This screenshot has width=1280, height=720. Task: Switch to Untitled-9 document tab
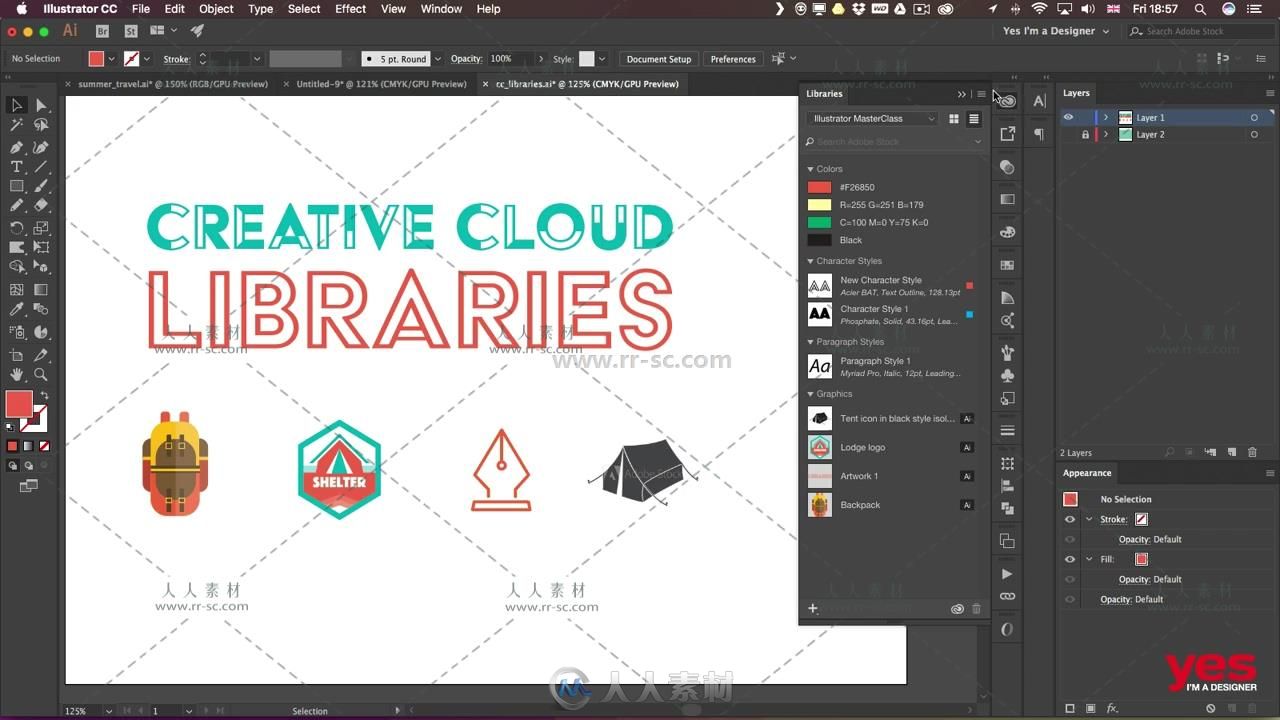click(381, 84)
